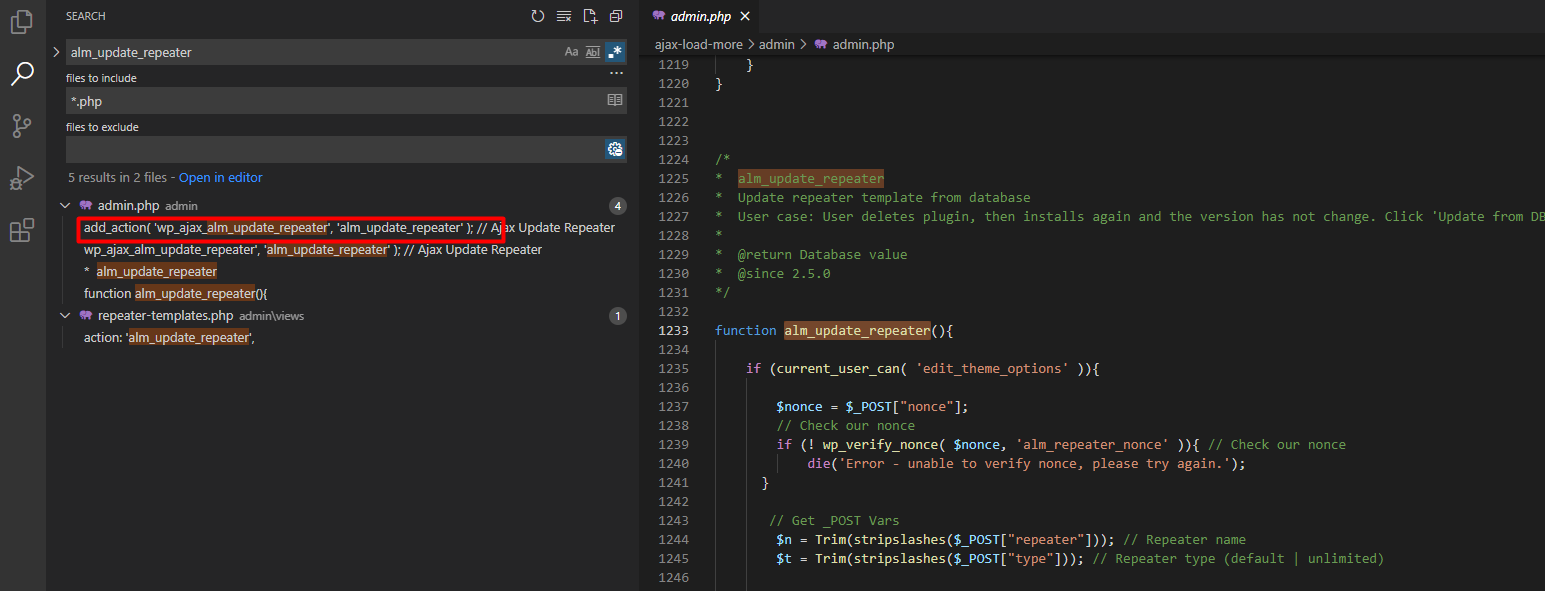Open the Source Control view
The image size is (1545, 591).
click(x=22, y=126)
